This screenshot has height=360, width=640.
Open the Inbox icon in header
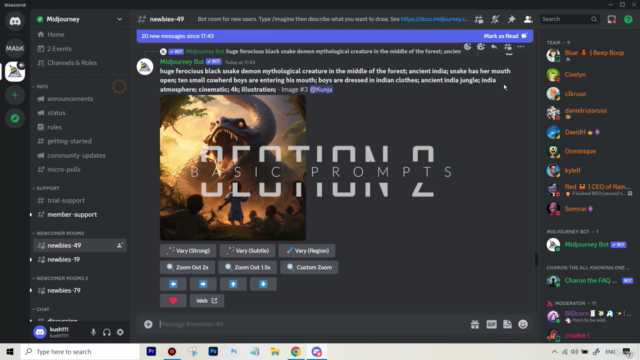(x=611, y=19)
